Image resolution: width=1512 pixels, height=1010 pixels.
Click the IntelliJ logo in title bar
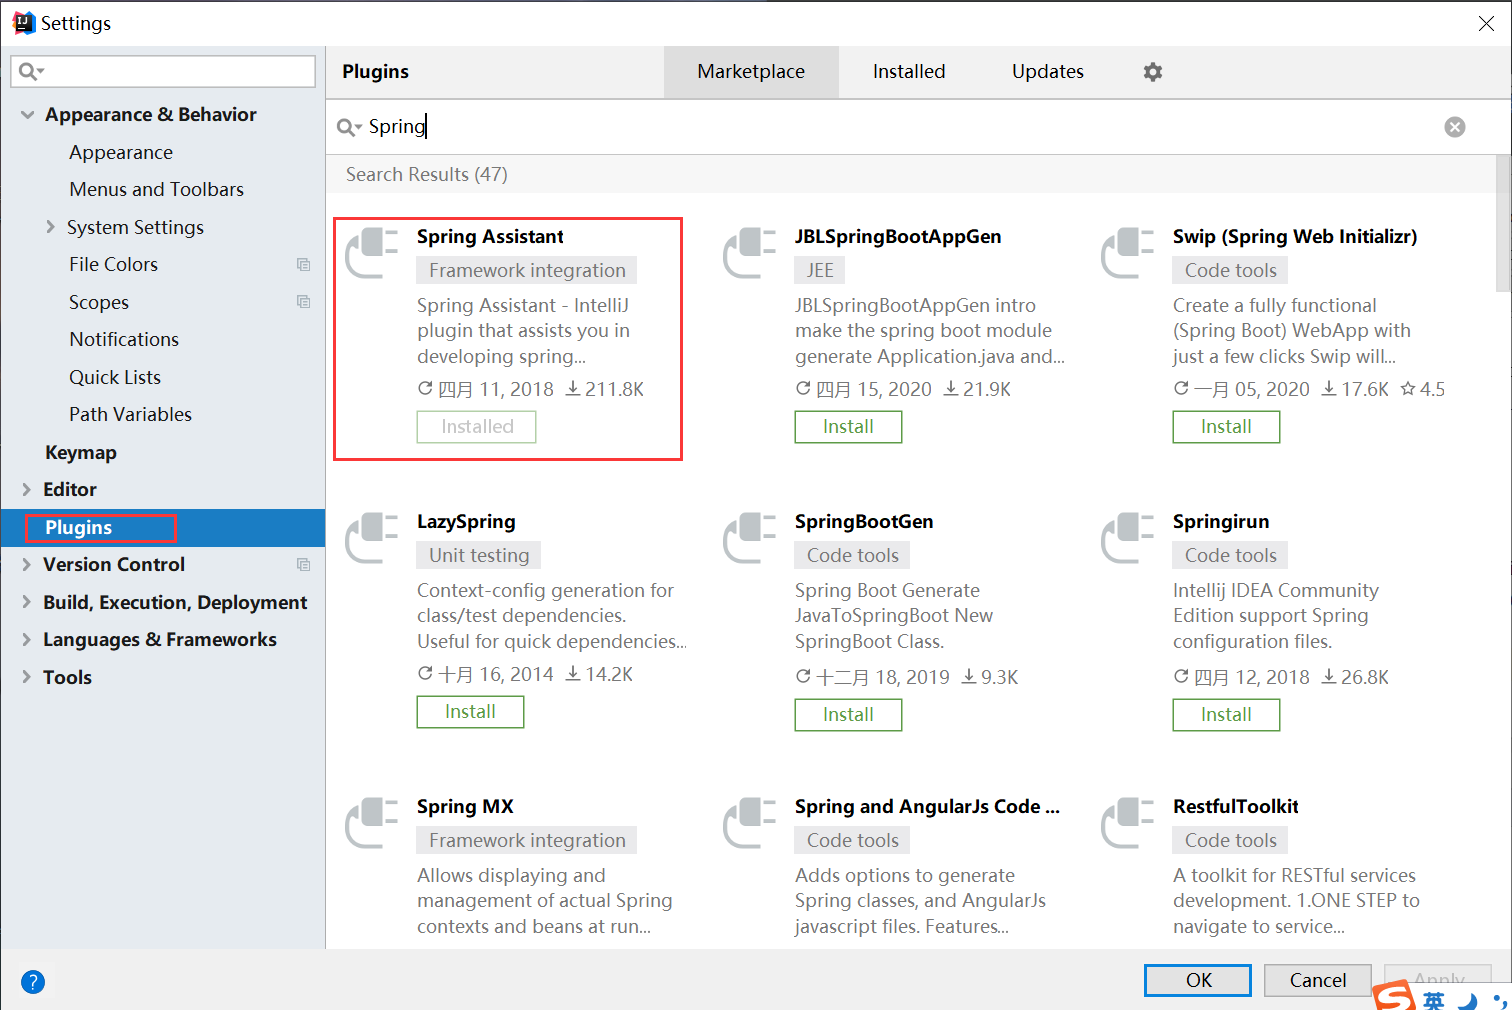pyautogui.click(x=23, y=22)
